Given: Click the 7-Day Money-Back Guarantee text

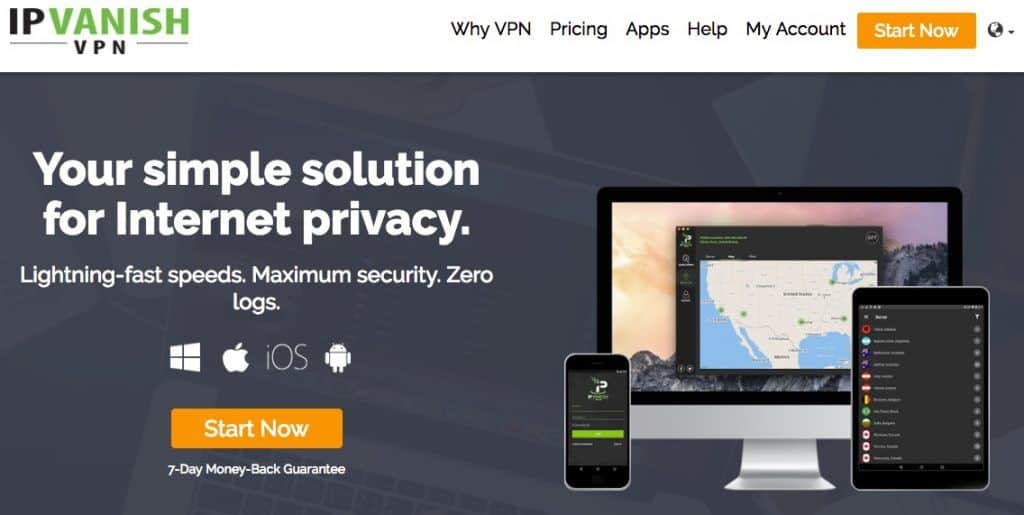Looking at the screenshot, I should [x=257, y=469].
